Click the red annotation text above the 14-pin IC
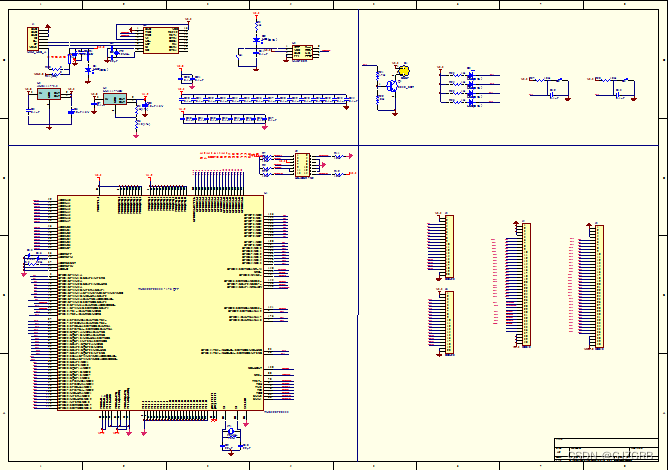 (x=230, y=155)
